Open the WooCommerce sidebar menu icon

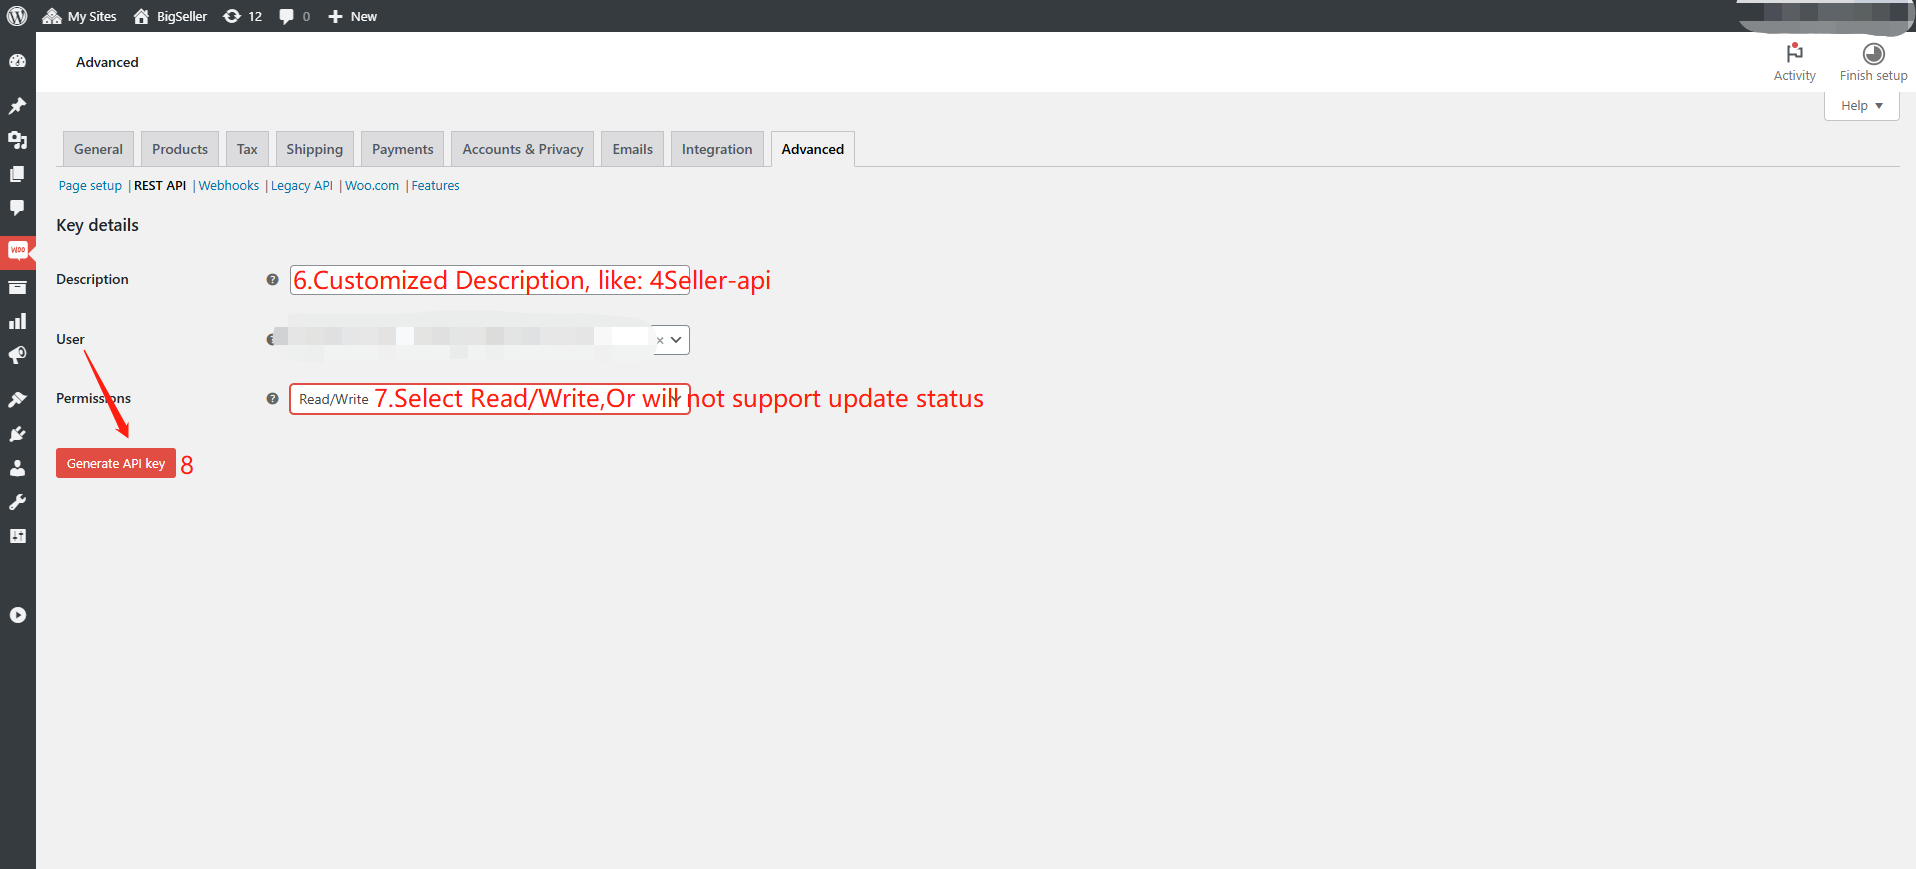click(18, 250)
